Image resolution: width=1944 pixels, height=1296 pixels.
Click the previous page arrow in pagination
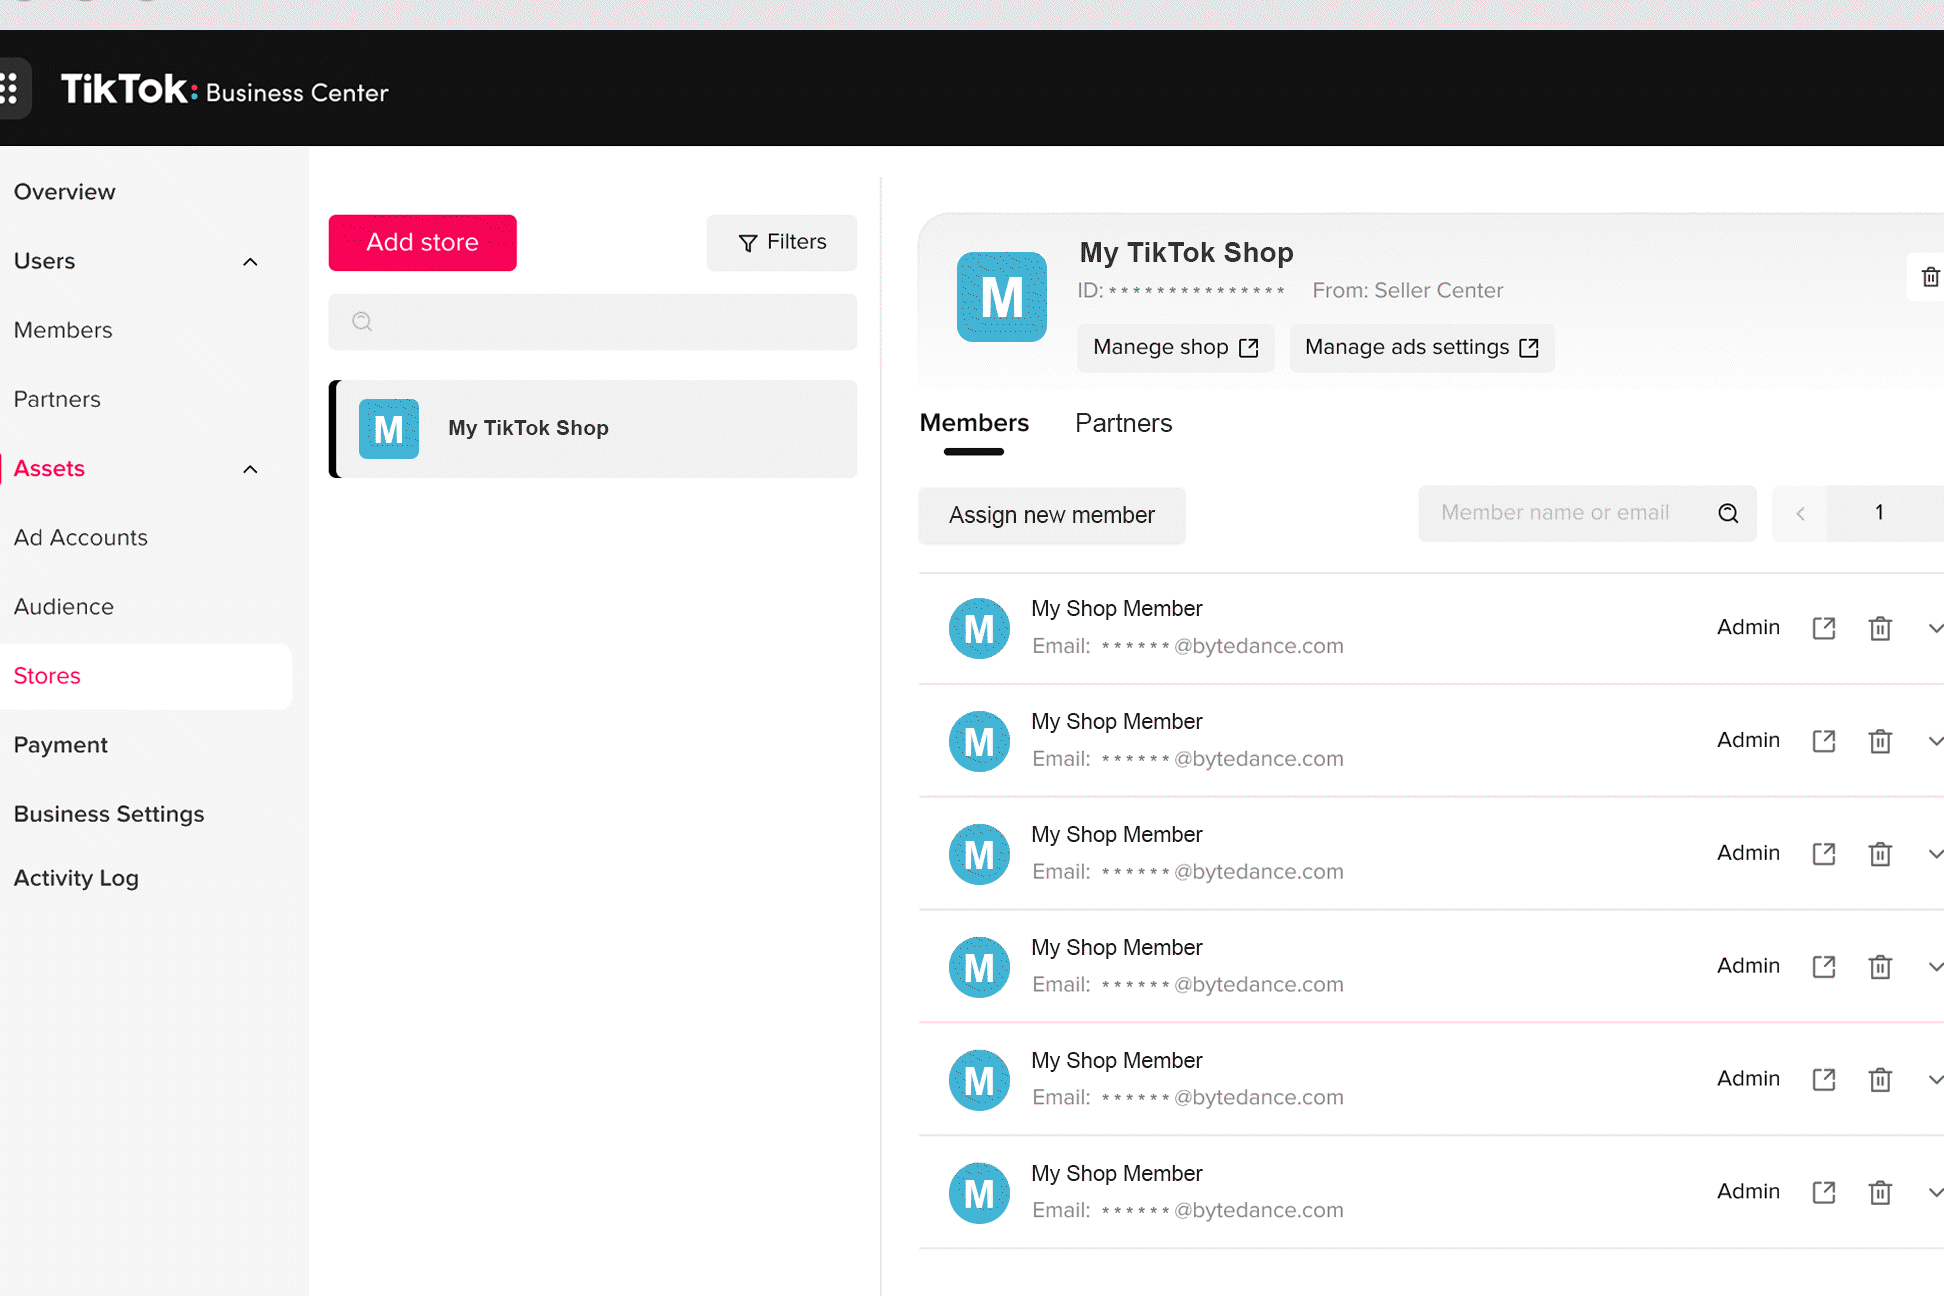click(1799, 513)
